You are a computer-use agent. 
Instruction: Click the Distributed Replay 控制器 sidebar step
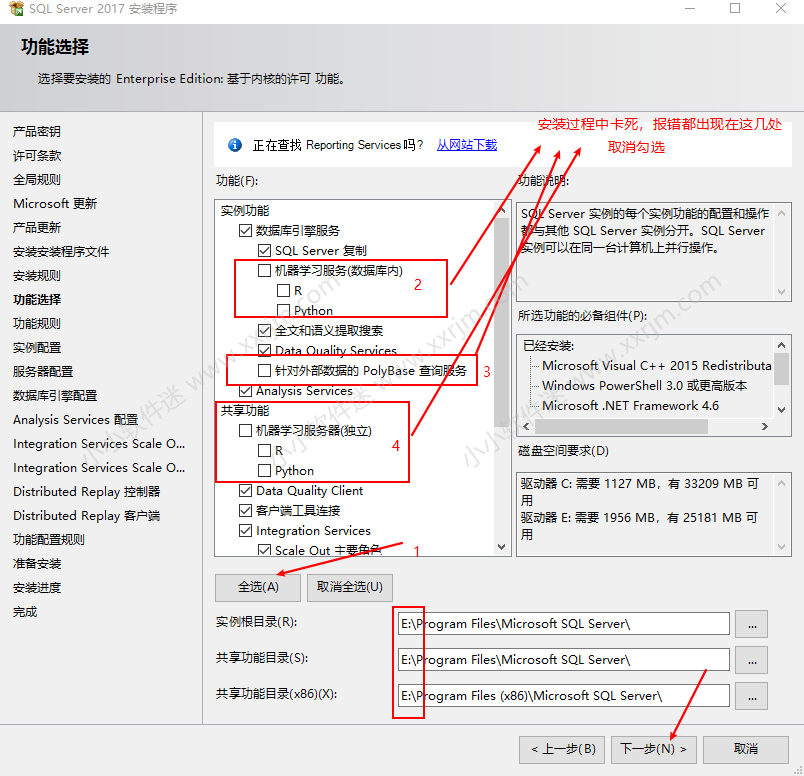87,492
